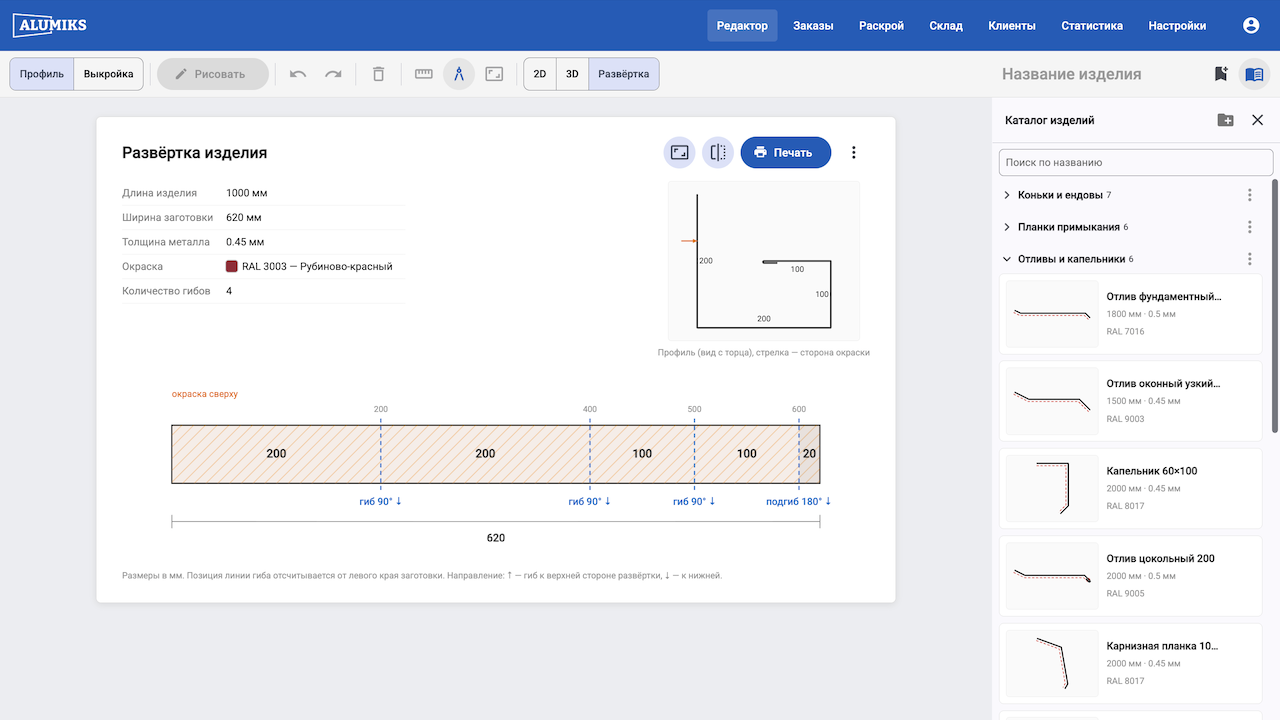
Task: Click the 620 total dimension label
Action: click(496, 538)
